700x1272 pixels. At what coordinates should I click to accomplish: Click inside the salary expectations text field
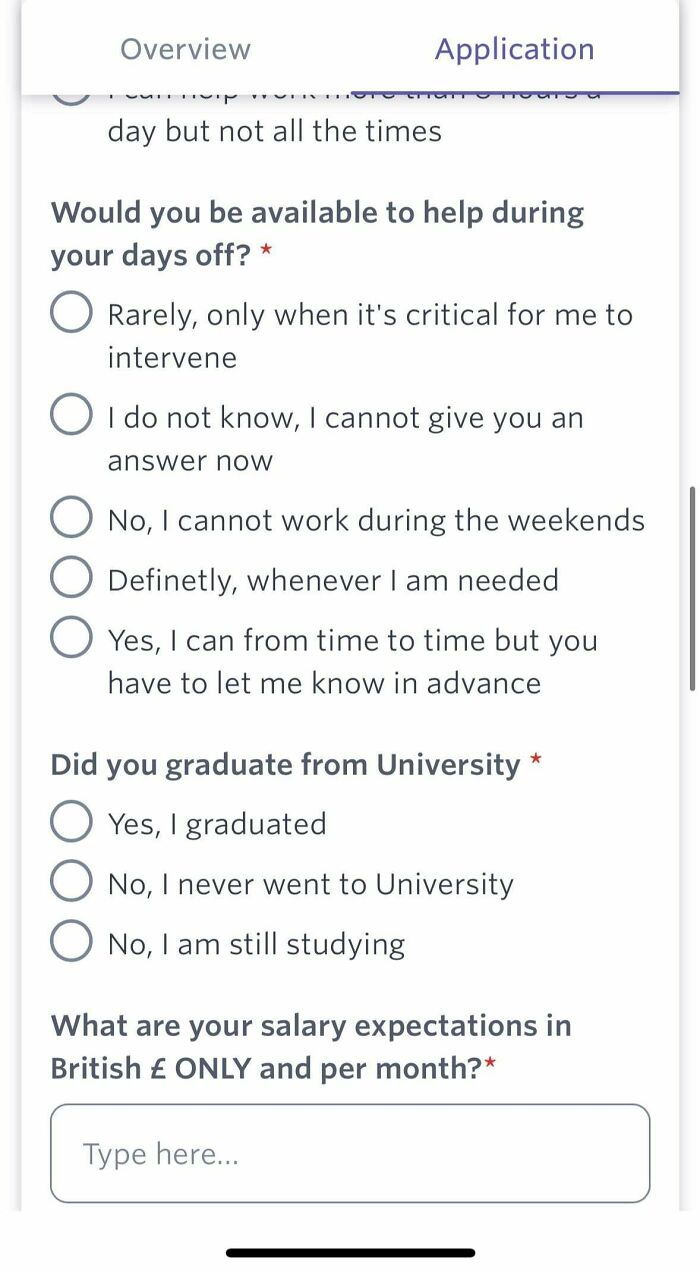350,1153
